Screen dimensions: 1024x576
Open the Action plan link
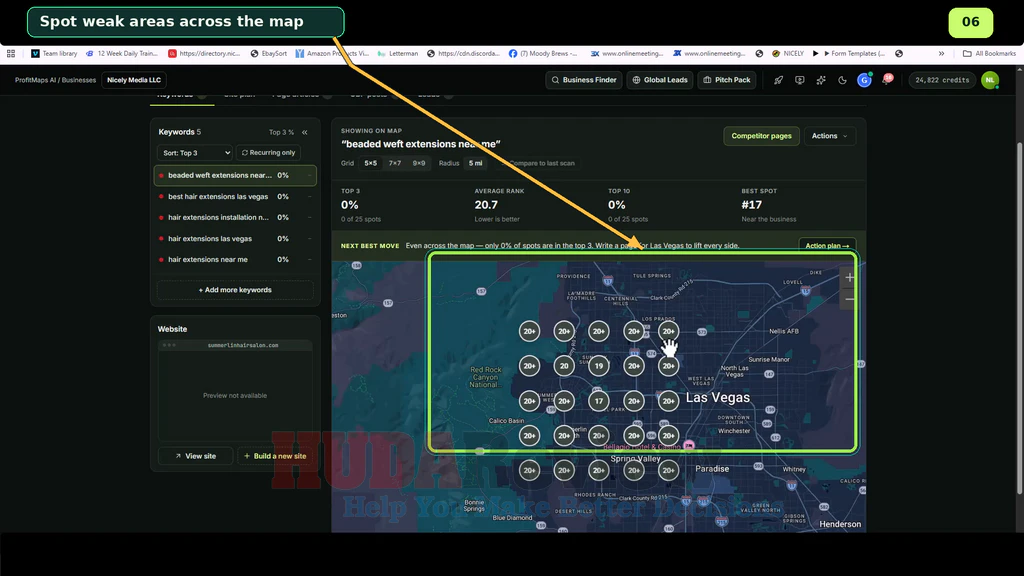(x=827, y=246)
